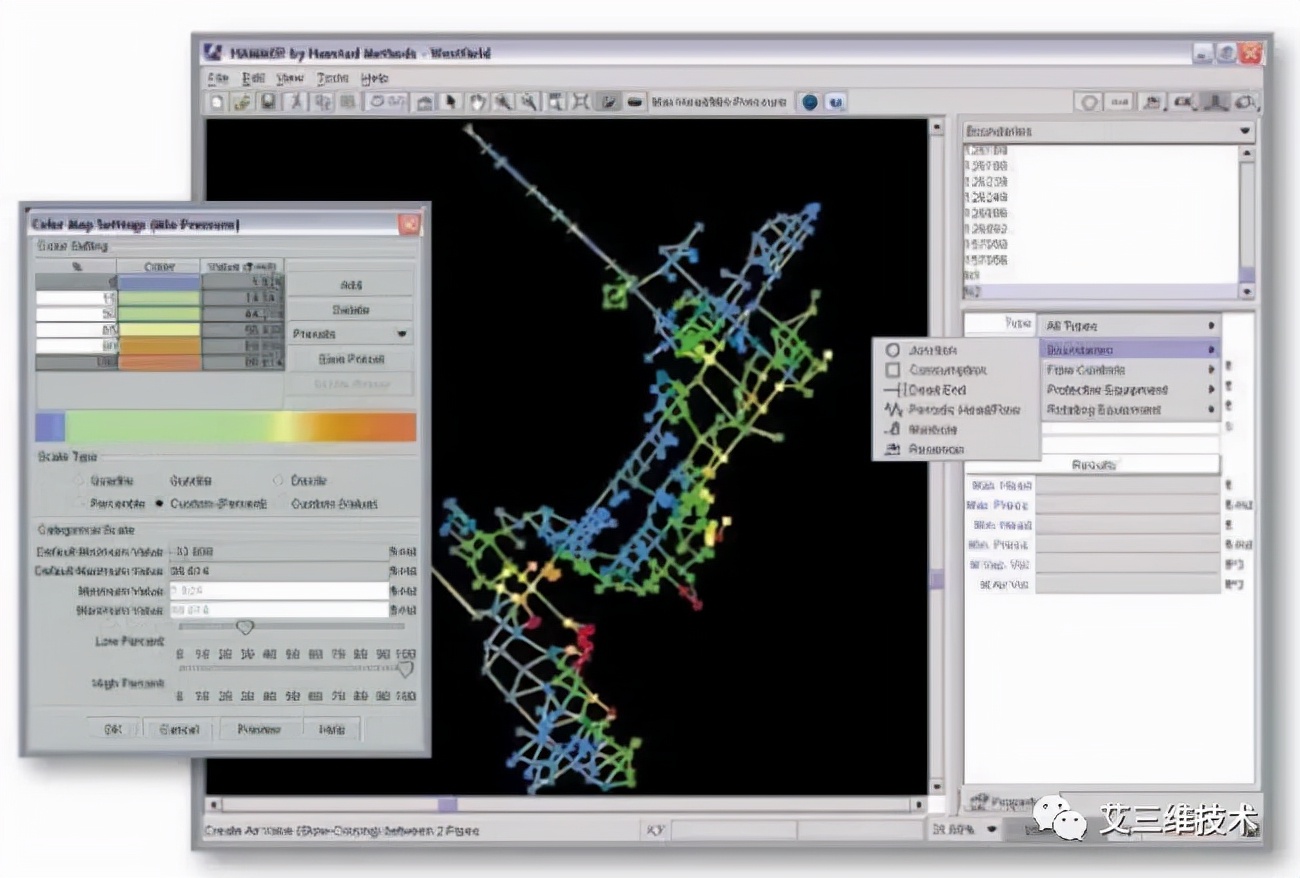The height and width of the screenshot is (878, 1300).
Task: Select the arrow pointer tool
Action: pos(451,102)
